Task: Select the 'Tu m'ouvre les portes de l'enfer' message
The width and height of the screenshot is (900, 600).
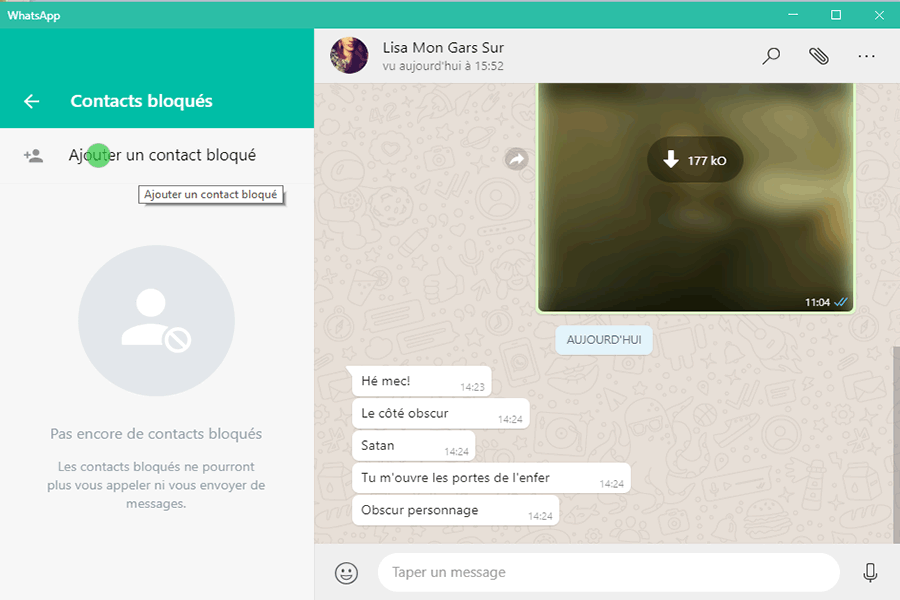Action: tap(490, 478)
